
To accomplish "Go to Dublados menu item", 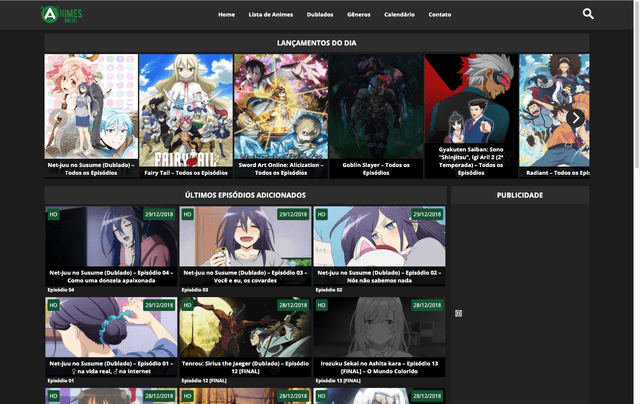I will pyautogui.click(x=320, y=14).
